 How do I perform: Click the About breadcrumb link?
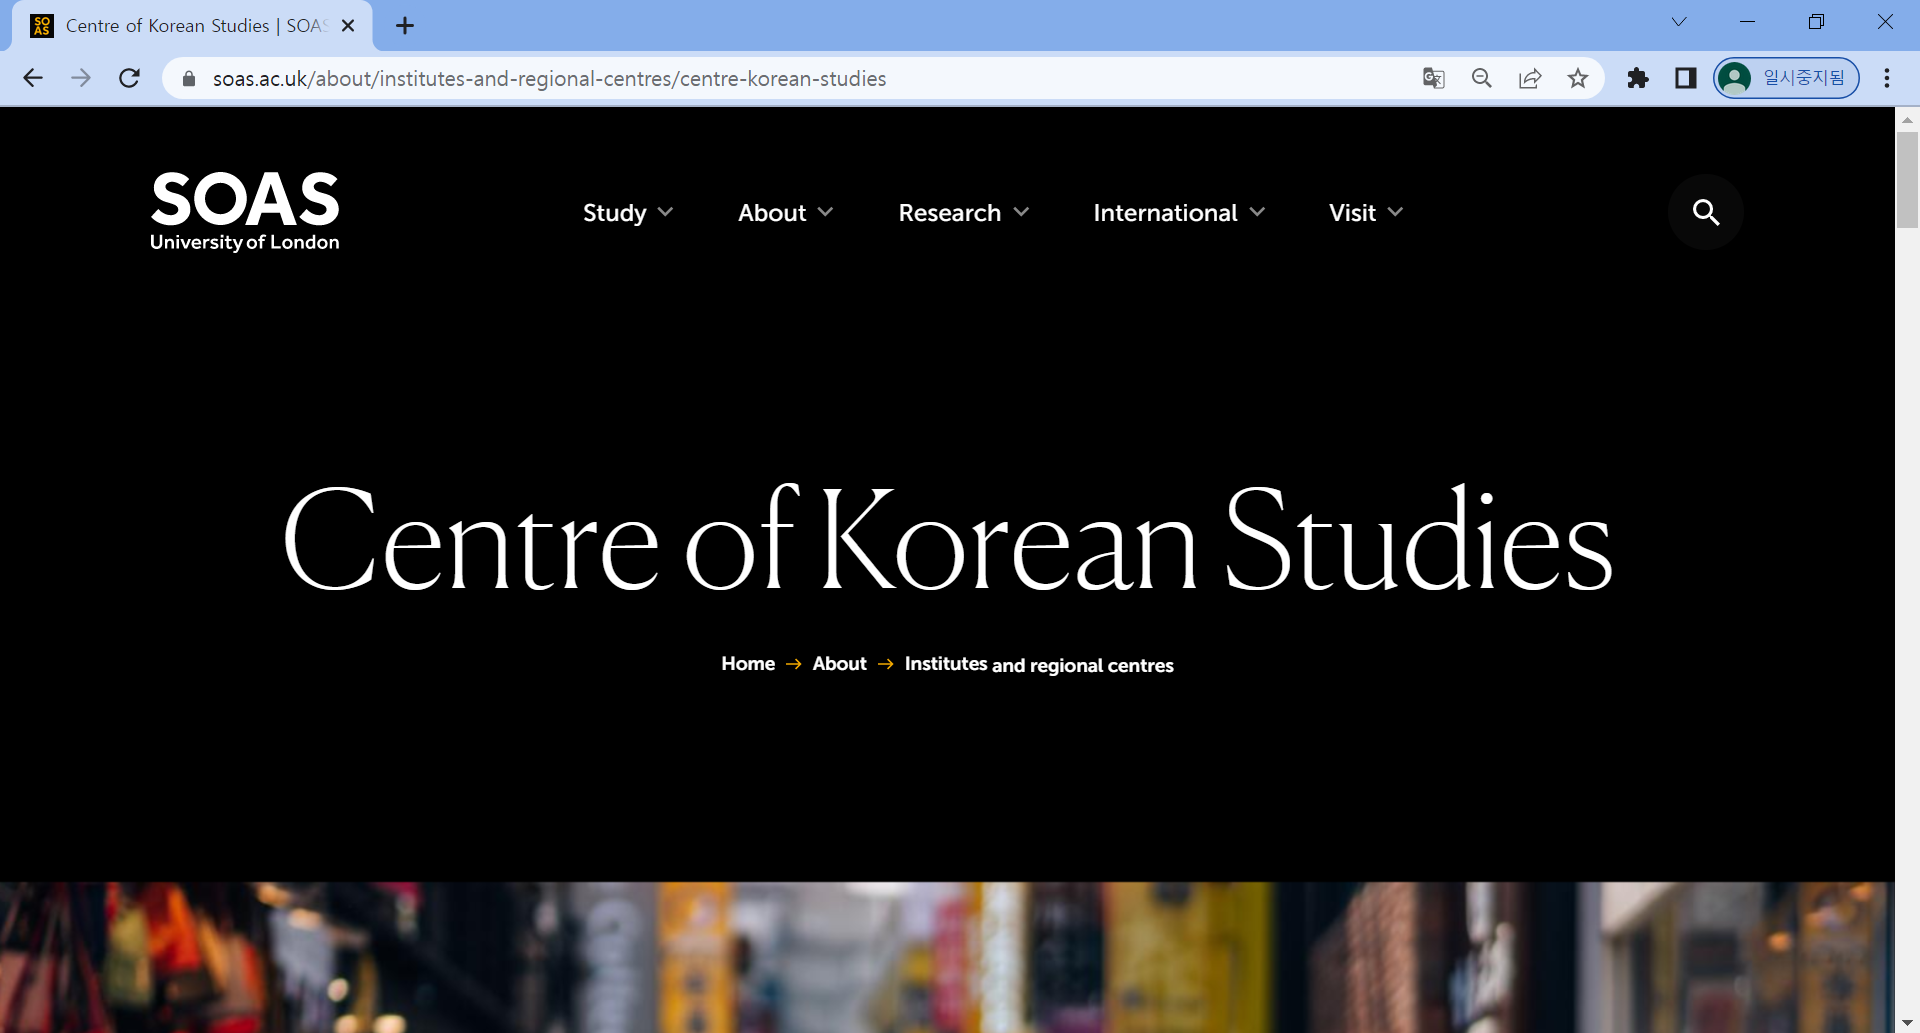coord(840,664)
